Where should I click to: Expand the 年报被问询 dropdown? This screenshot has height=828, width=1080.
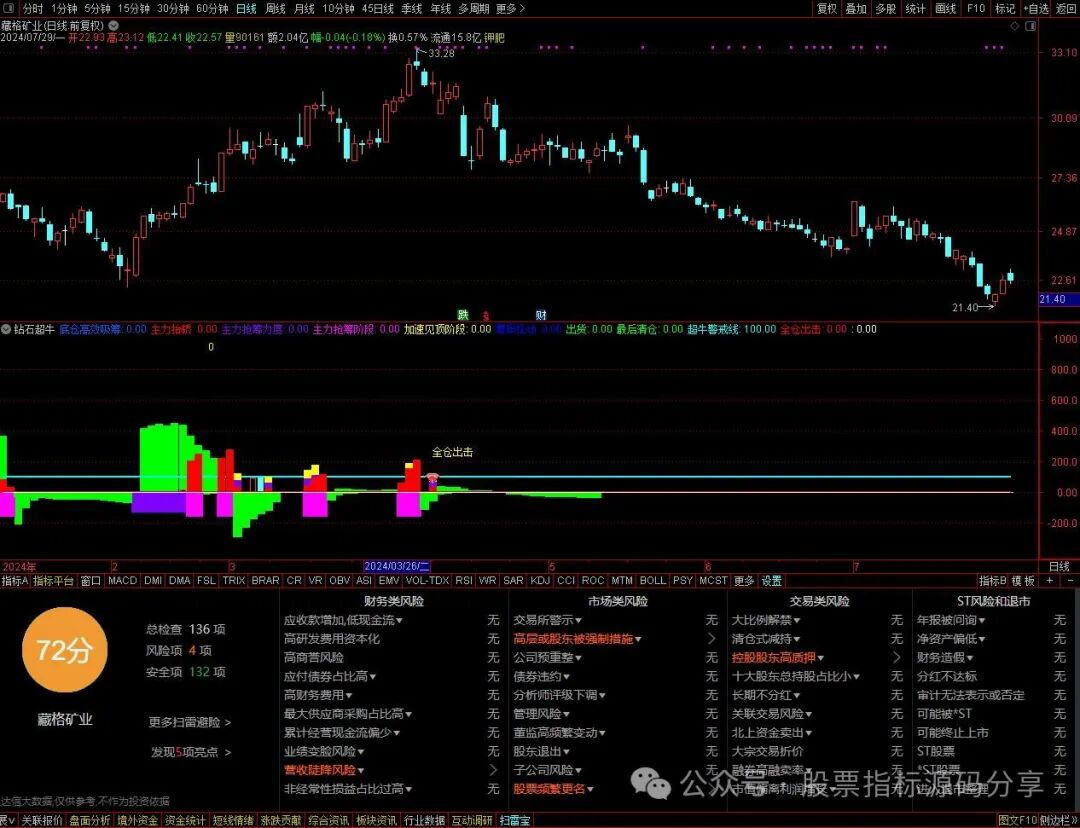pyautogui.click(x=951, y=620)
